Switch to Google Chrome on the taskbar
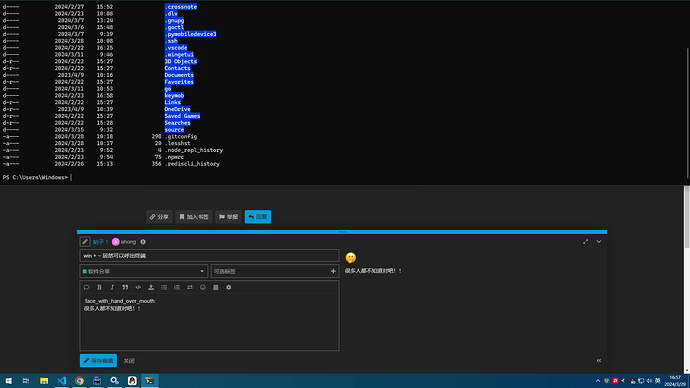Screen dimensions: 690x388 pyautogui.click(x=79, y=381)
